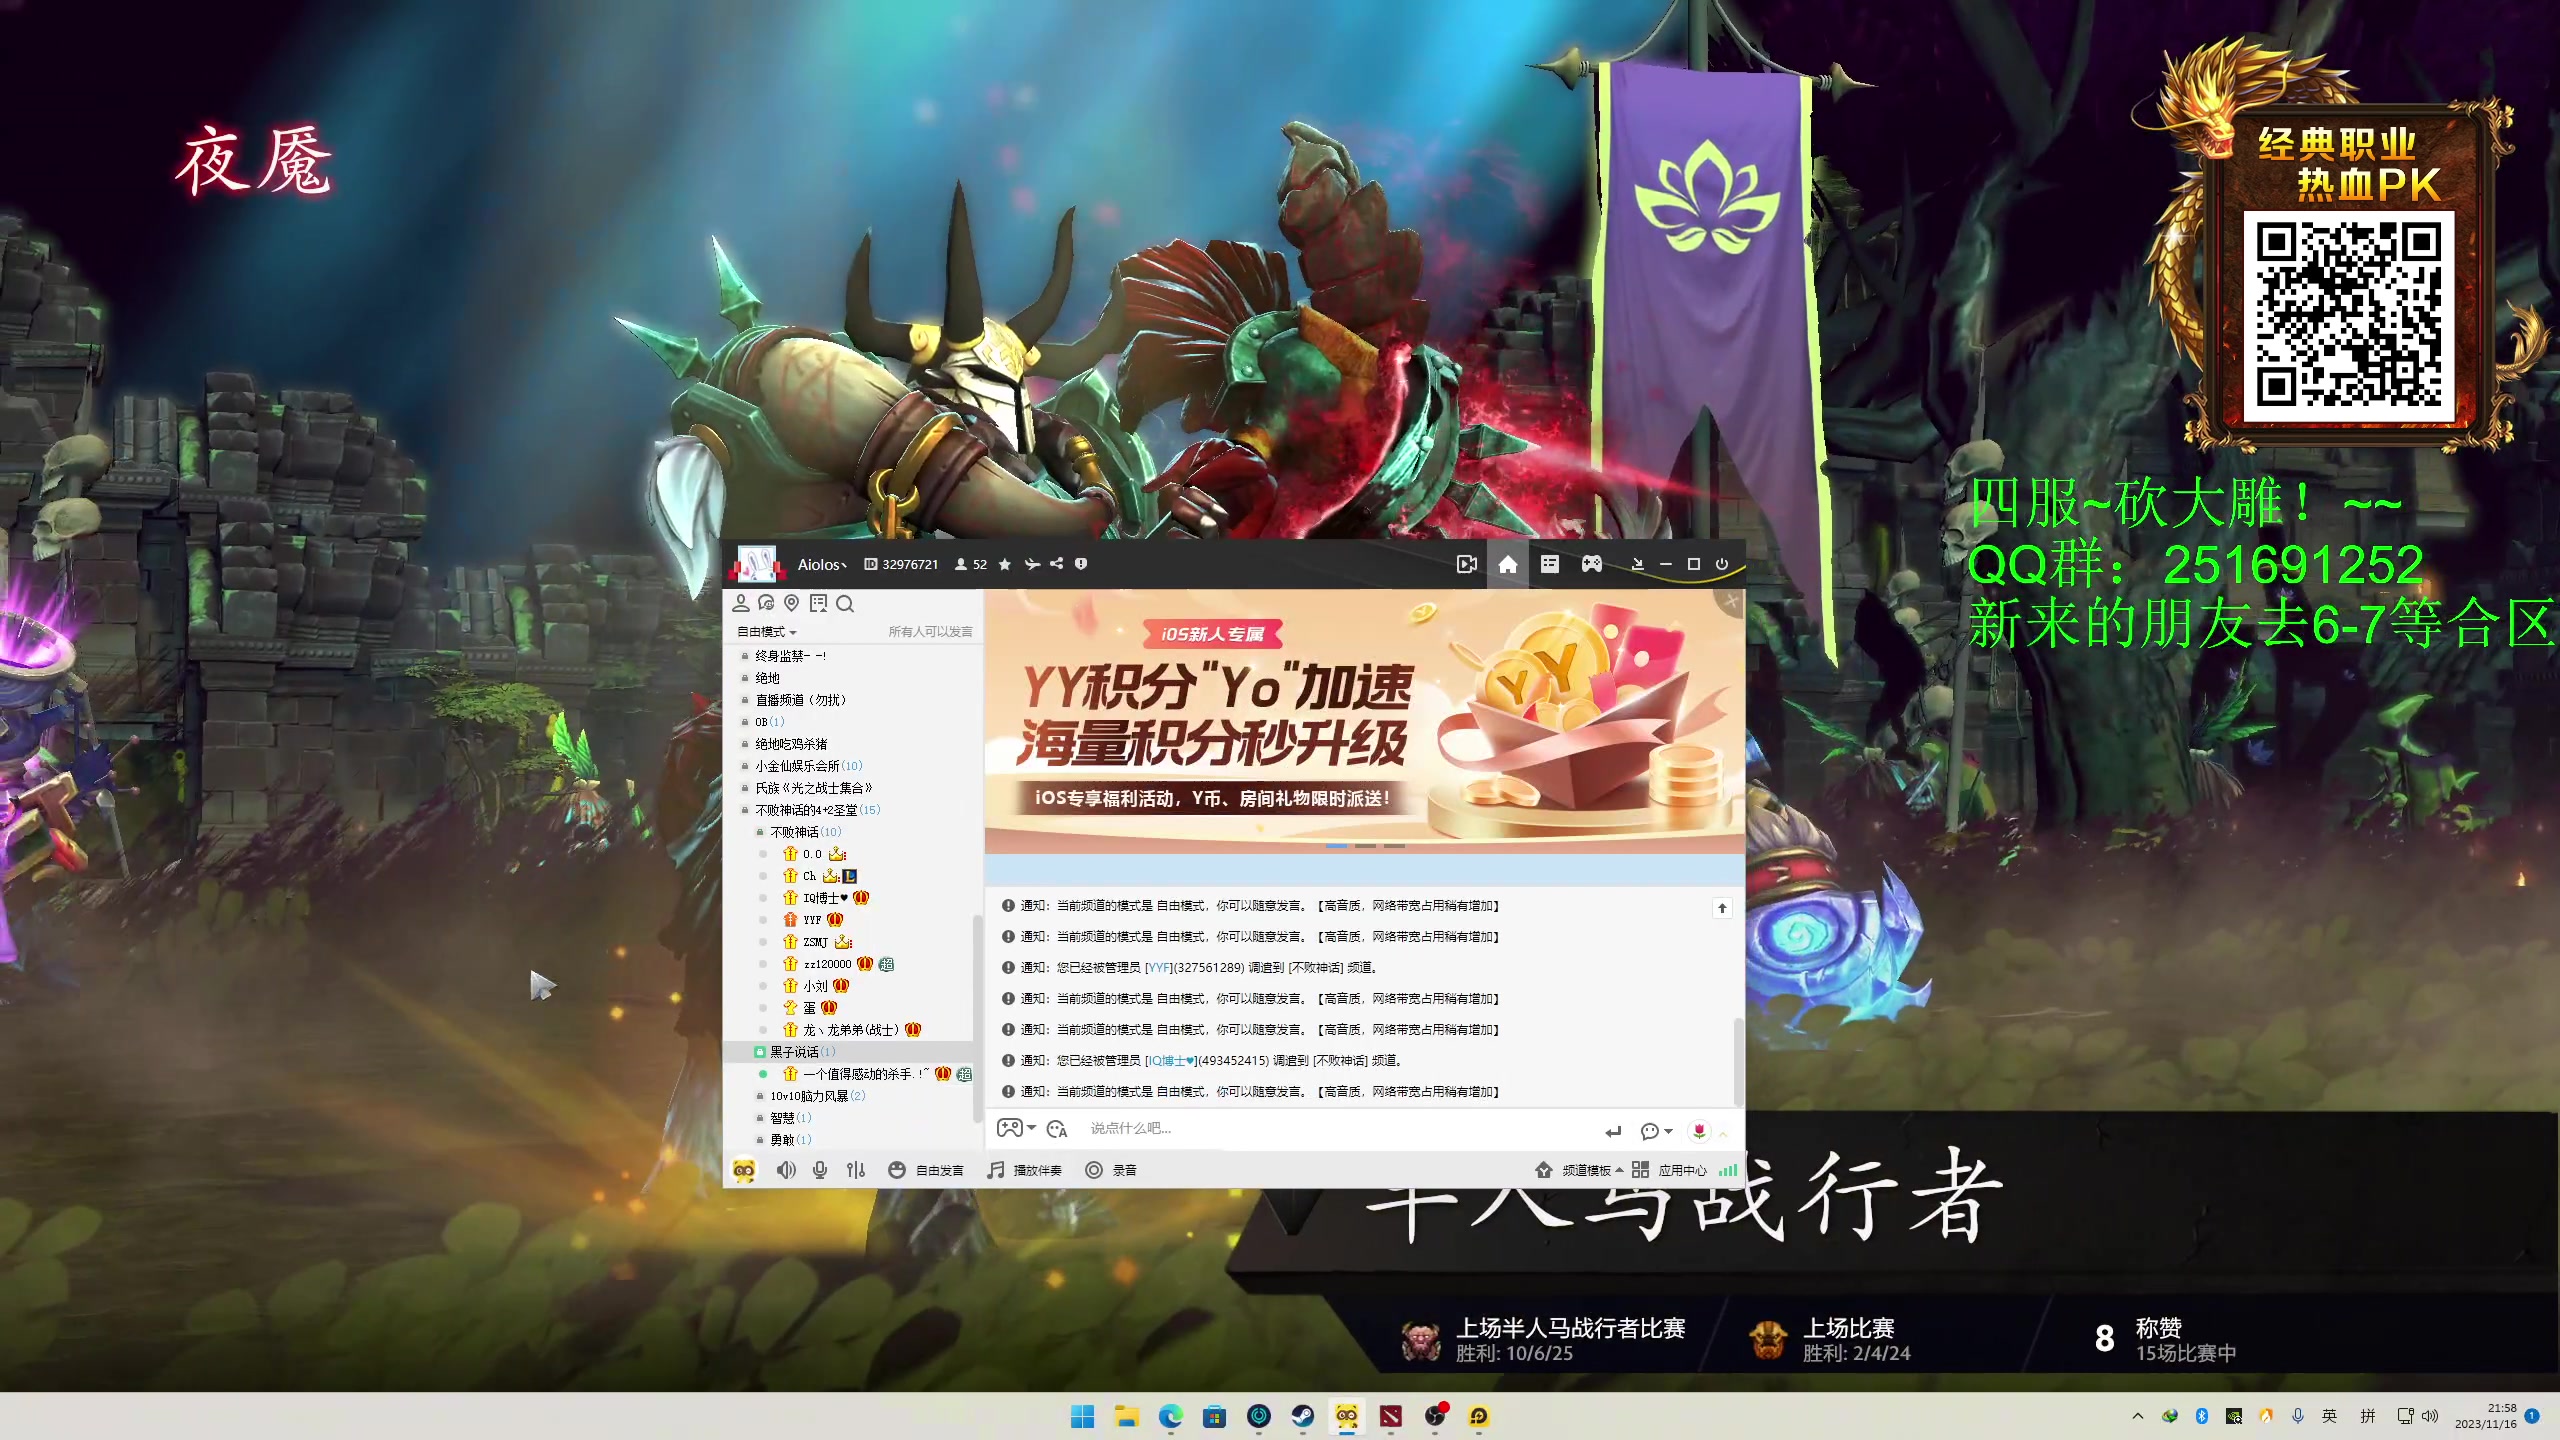Click the 播放伴奏 play accompaniment button
Screen dimensions: 2560x1440
pos(1024,1170)
